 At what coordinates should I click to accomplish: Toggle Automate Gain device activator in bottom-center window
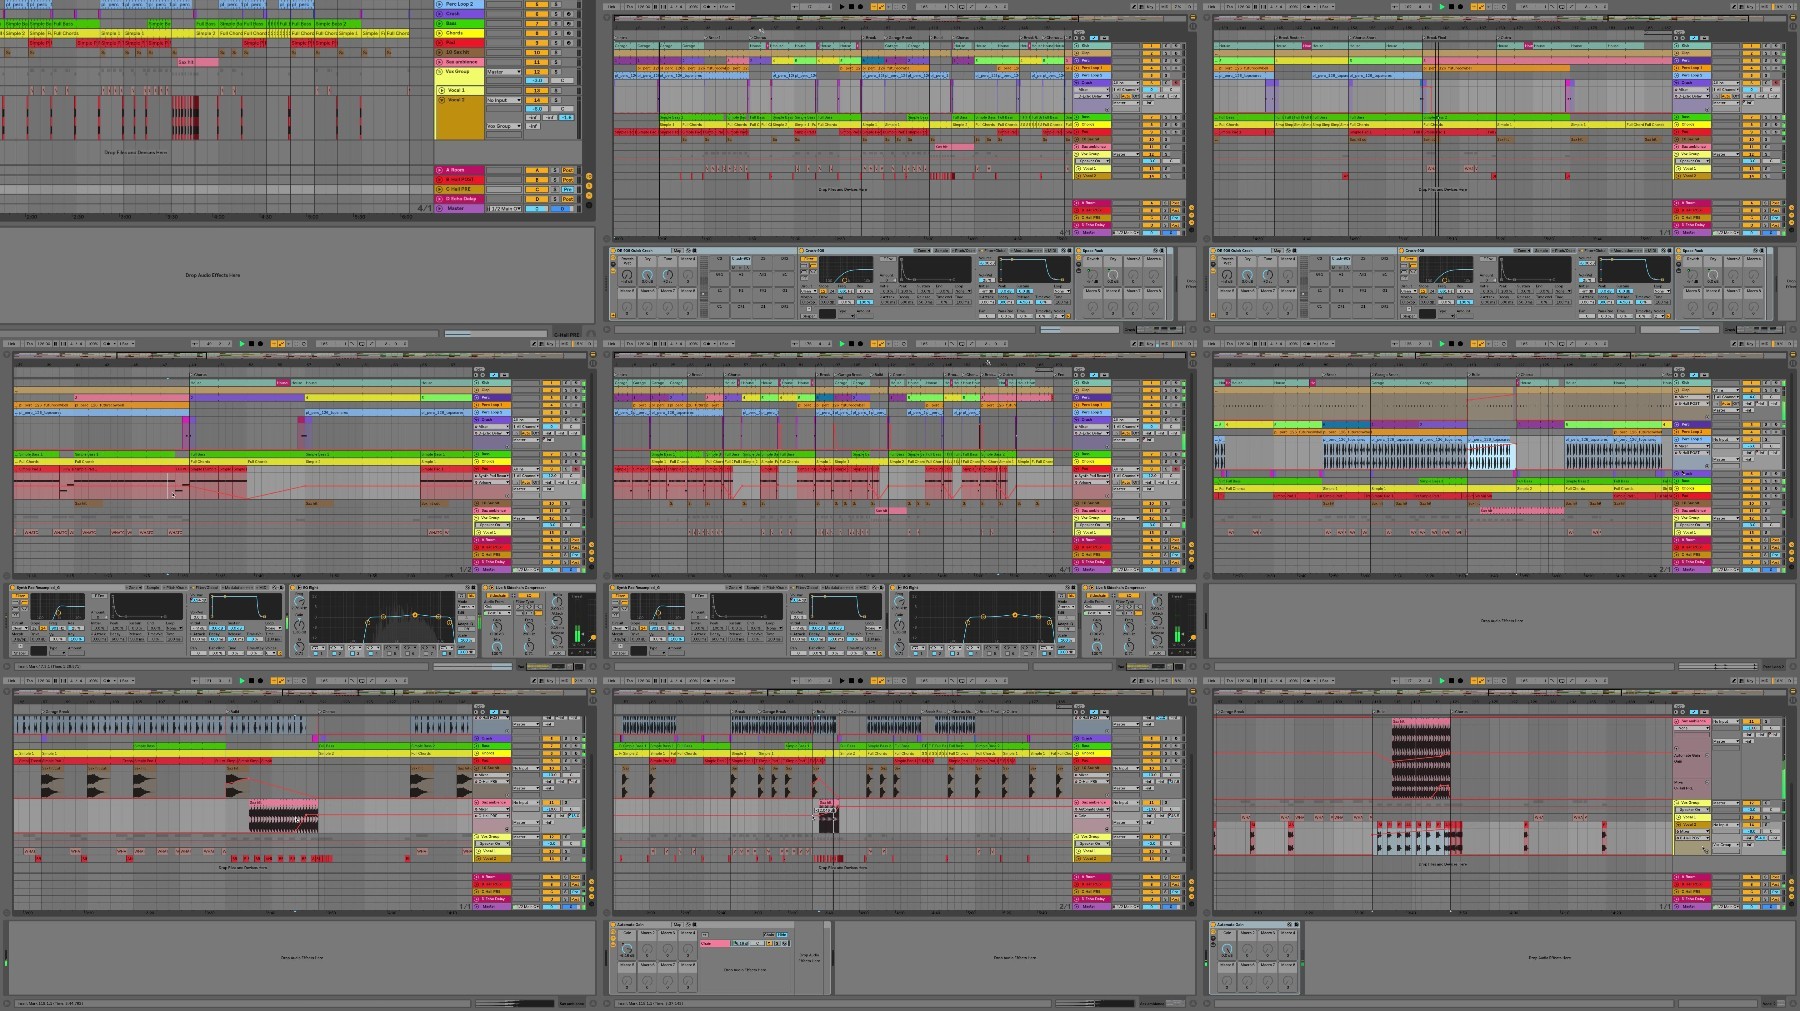(x=613, y=925)
